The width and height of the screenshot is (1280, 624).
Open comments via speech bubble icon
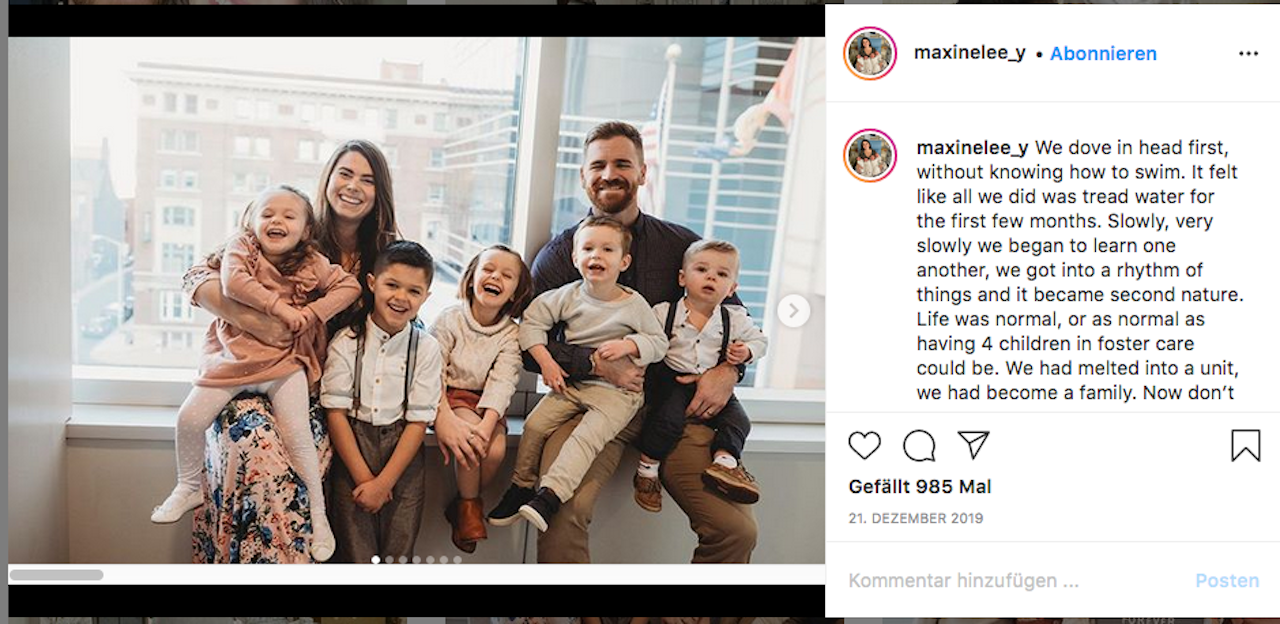[x=919, y=445]
